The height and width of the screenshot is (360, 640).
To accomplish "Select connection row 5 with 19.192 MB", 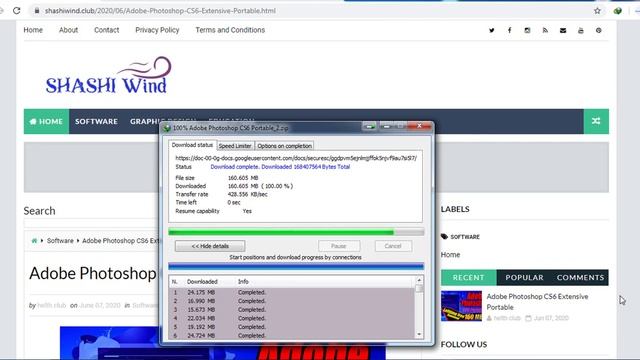I will (x=292, y=327).
